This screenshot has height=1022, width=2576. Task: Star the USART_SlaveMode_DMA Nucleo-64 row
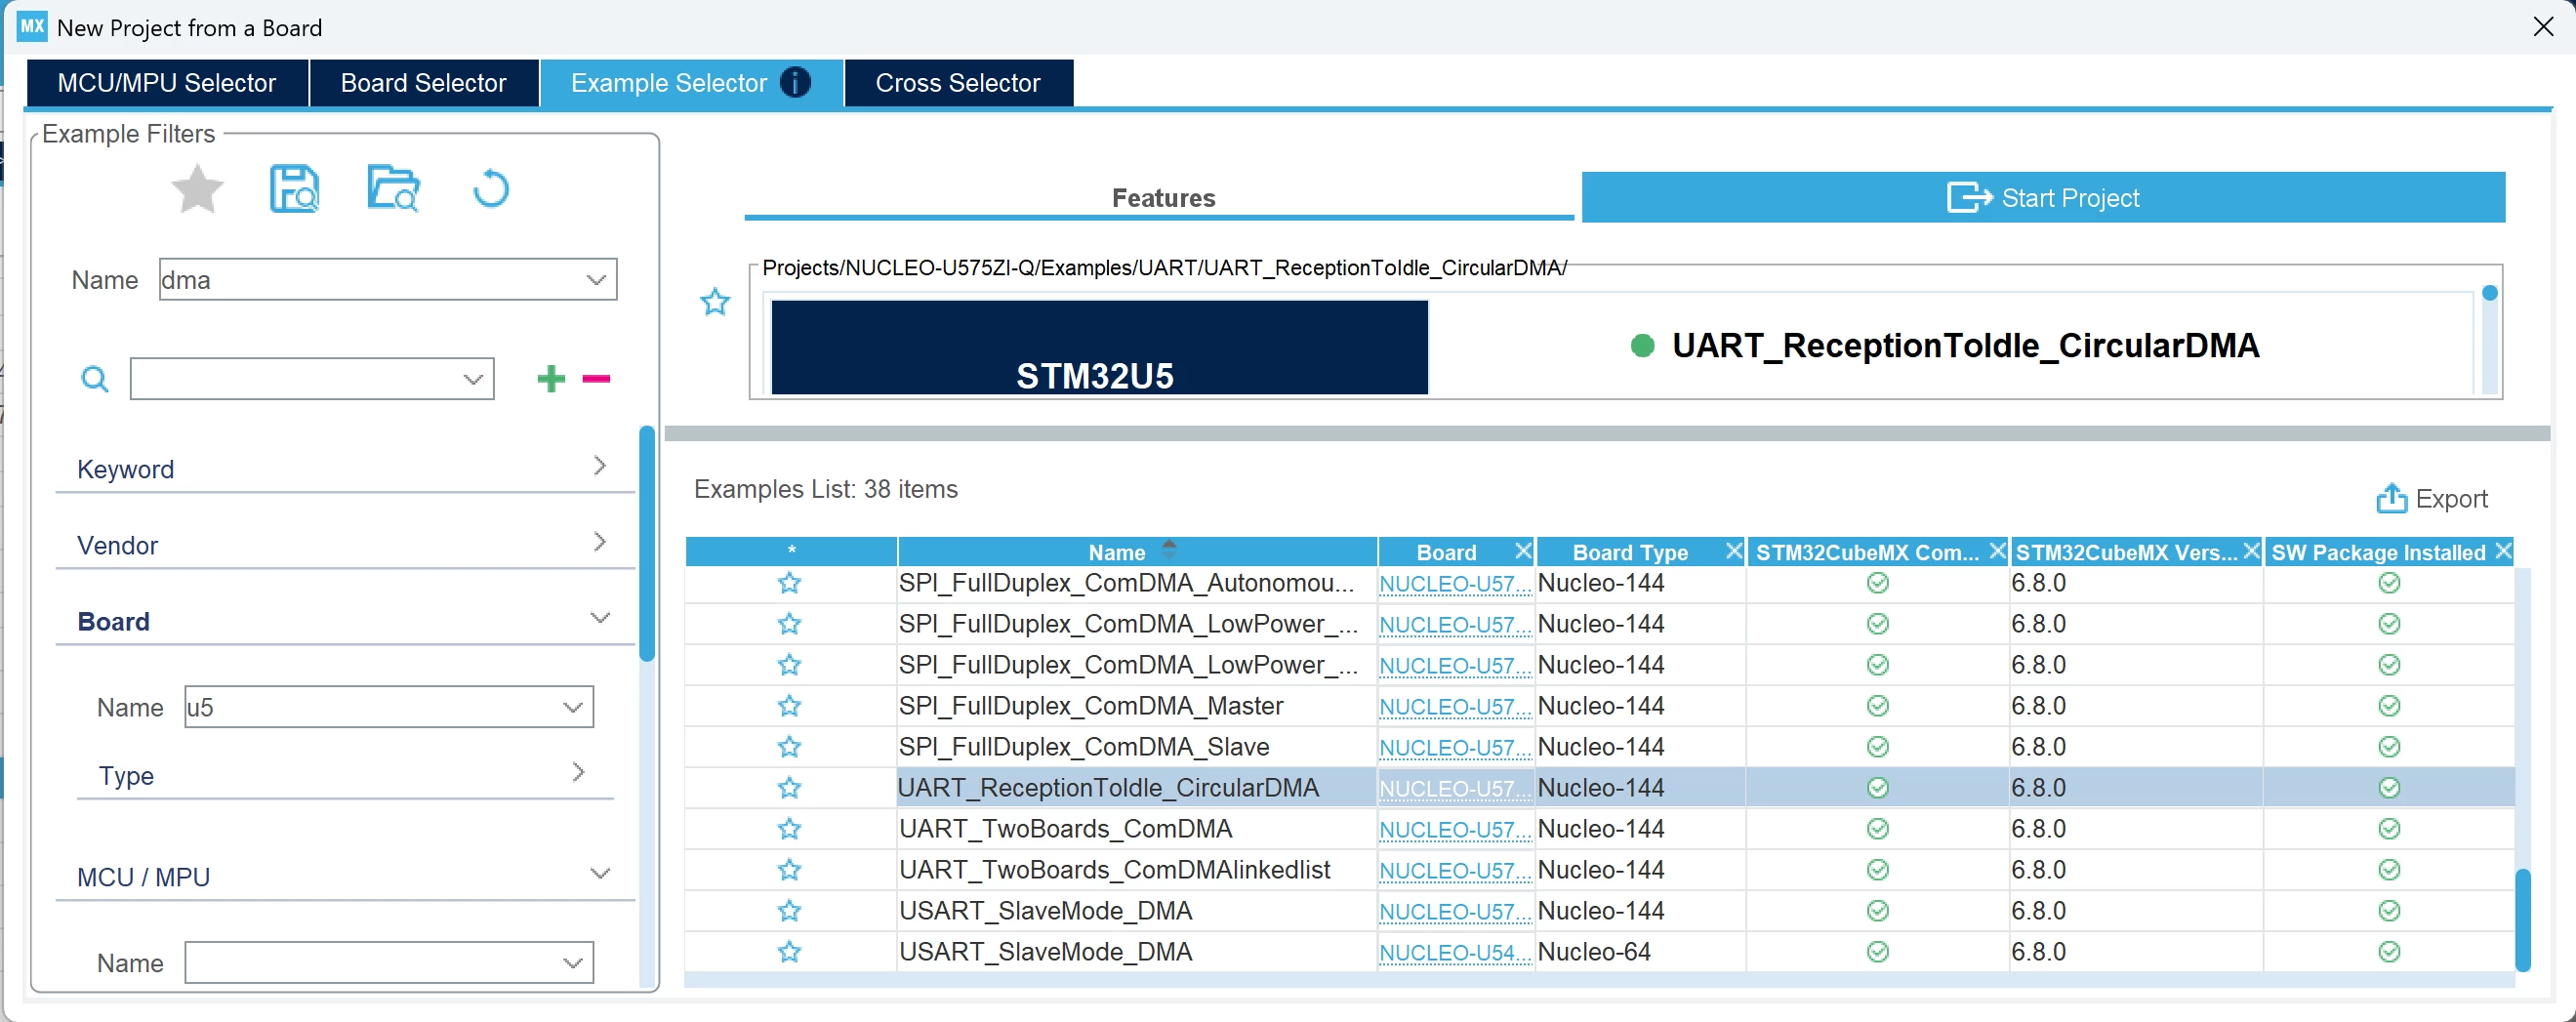point(789,952)
